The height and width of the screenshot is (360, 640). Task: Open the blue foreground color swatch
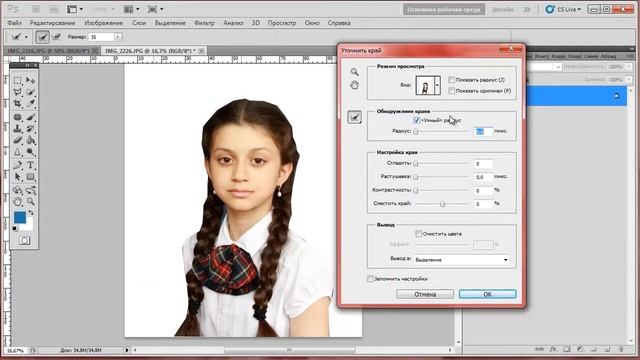tap(20, 217)
